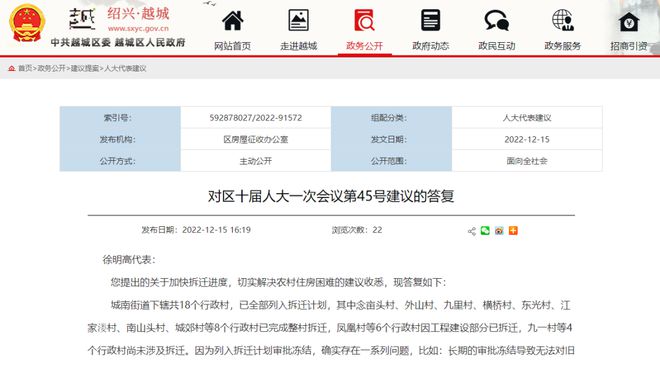The height and width of the screenshot is (368, 660).
Task: Click the generic share icon
Action: (472, 231)
